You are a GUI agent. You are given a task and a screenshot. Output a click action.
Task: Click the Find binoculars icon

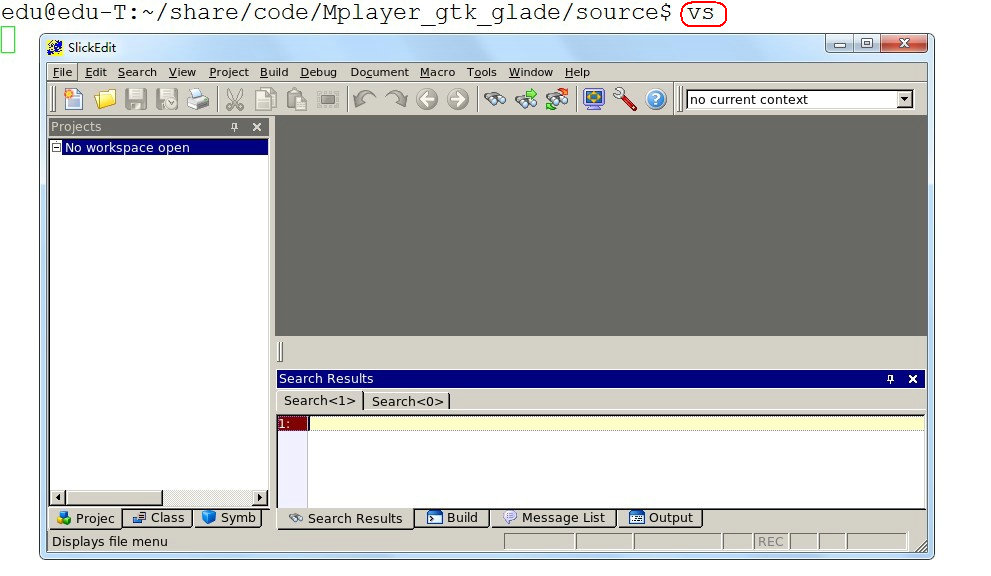pyautogui.click(x=495, y=99)
